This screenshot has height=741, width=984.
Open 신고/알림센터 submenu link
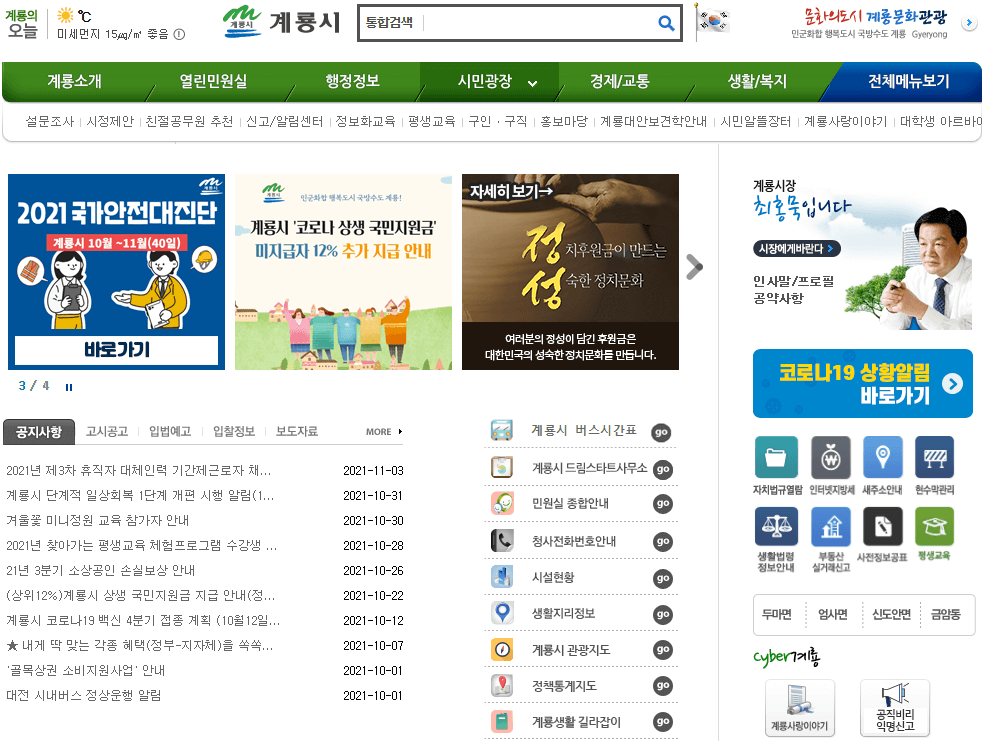pyautogui.click(x=284, y=121)
